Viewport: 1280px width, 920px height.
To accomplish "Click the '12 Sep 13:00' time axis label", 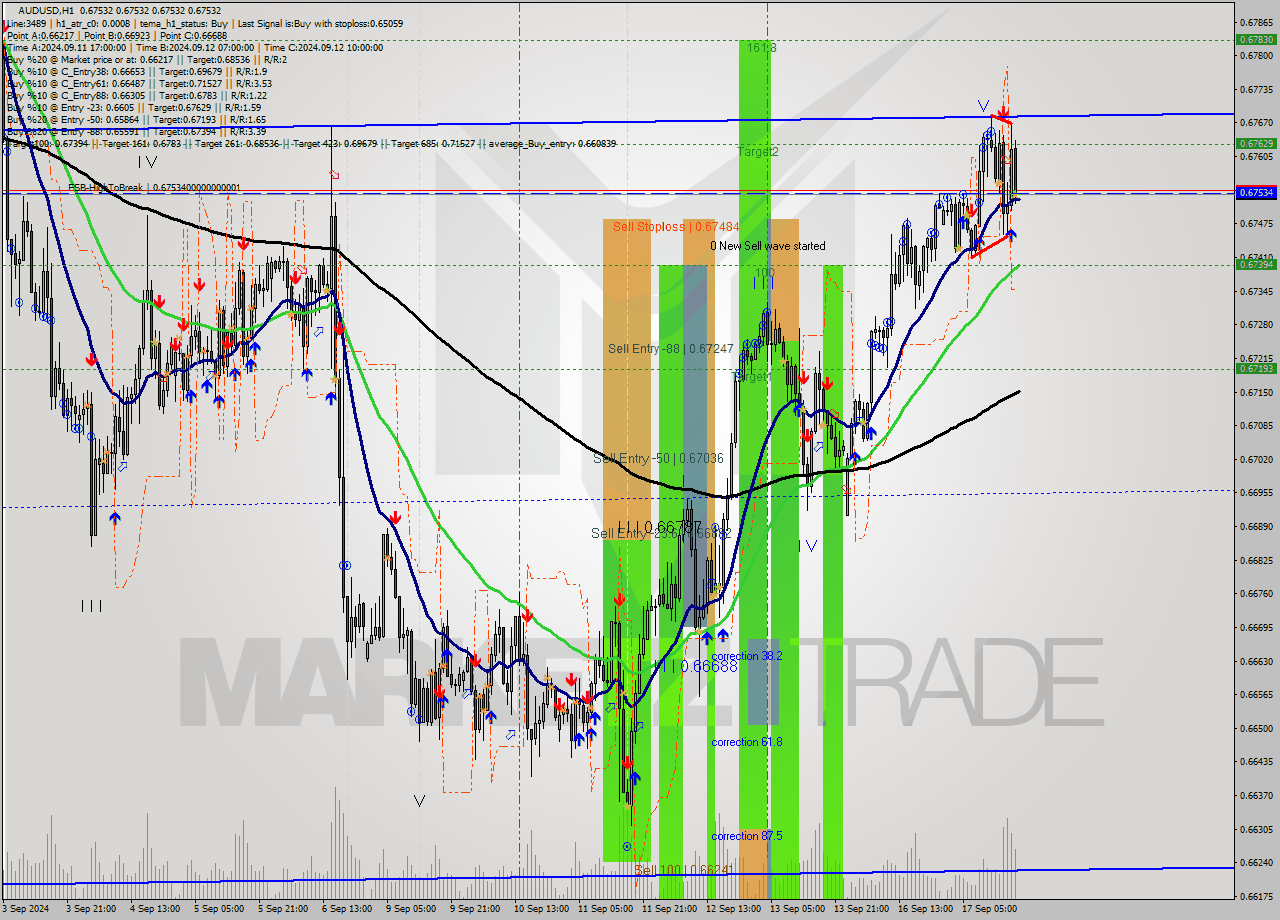I will pos(733,909).
